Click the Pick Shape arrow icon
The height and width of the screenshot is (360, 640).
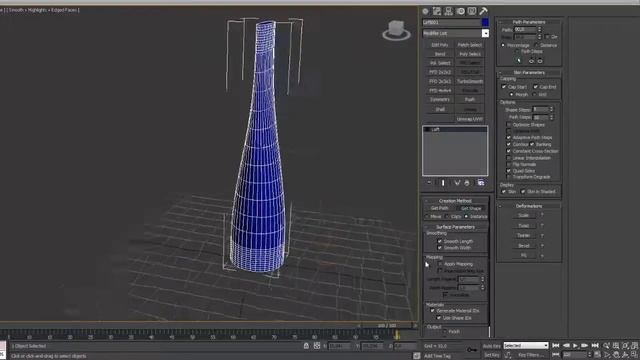point(519,61)
